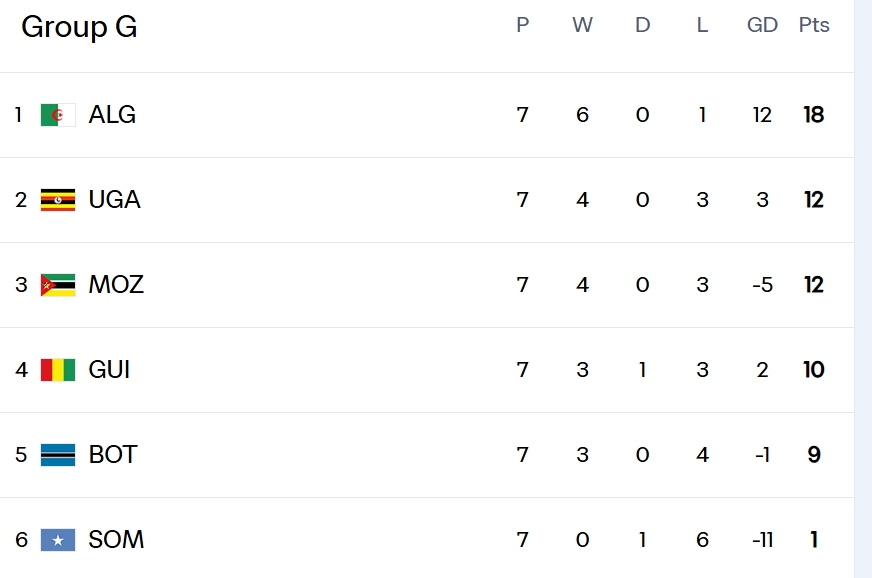Click the Pts column header
Image resolution: width=872 pixels, height=578 pixels.
point(814,26)
